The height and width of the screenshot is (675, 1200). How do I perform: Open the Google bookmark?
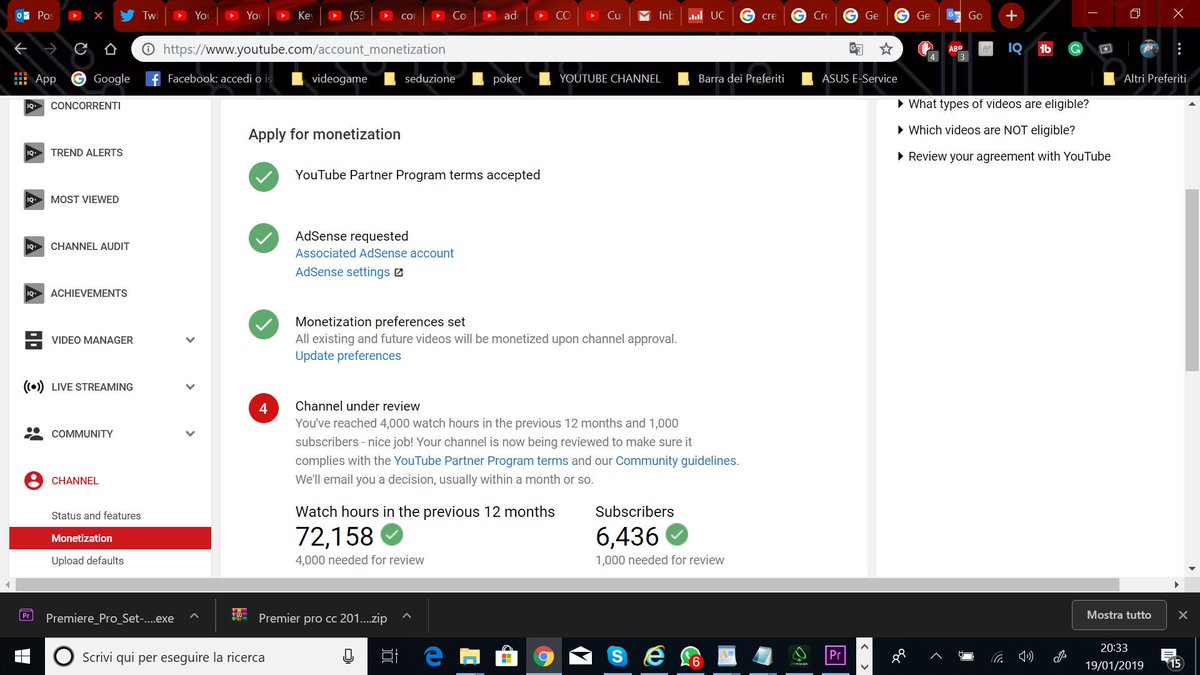(101, 79)
